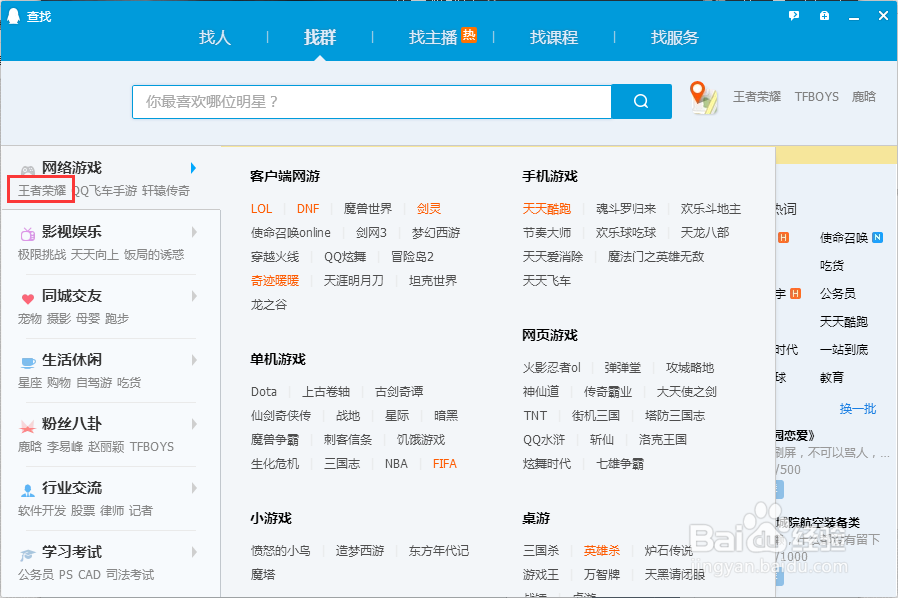Click Dota in 单机游戏
This screenshot has width=898, height=598.
(263, 391)
